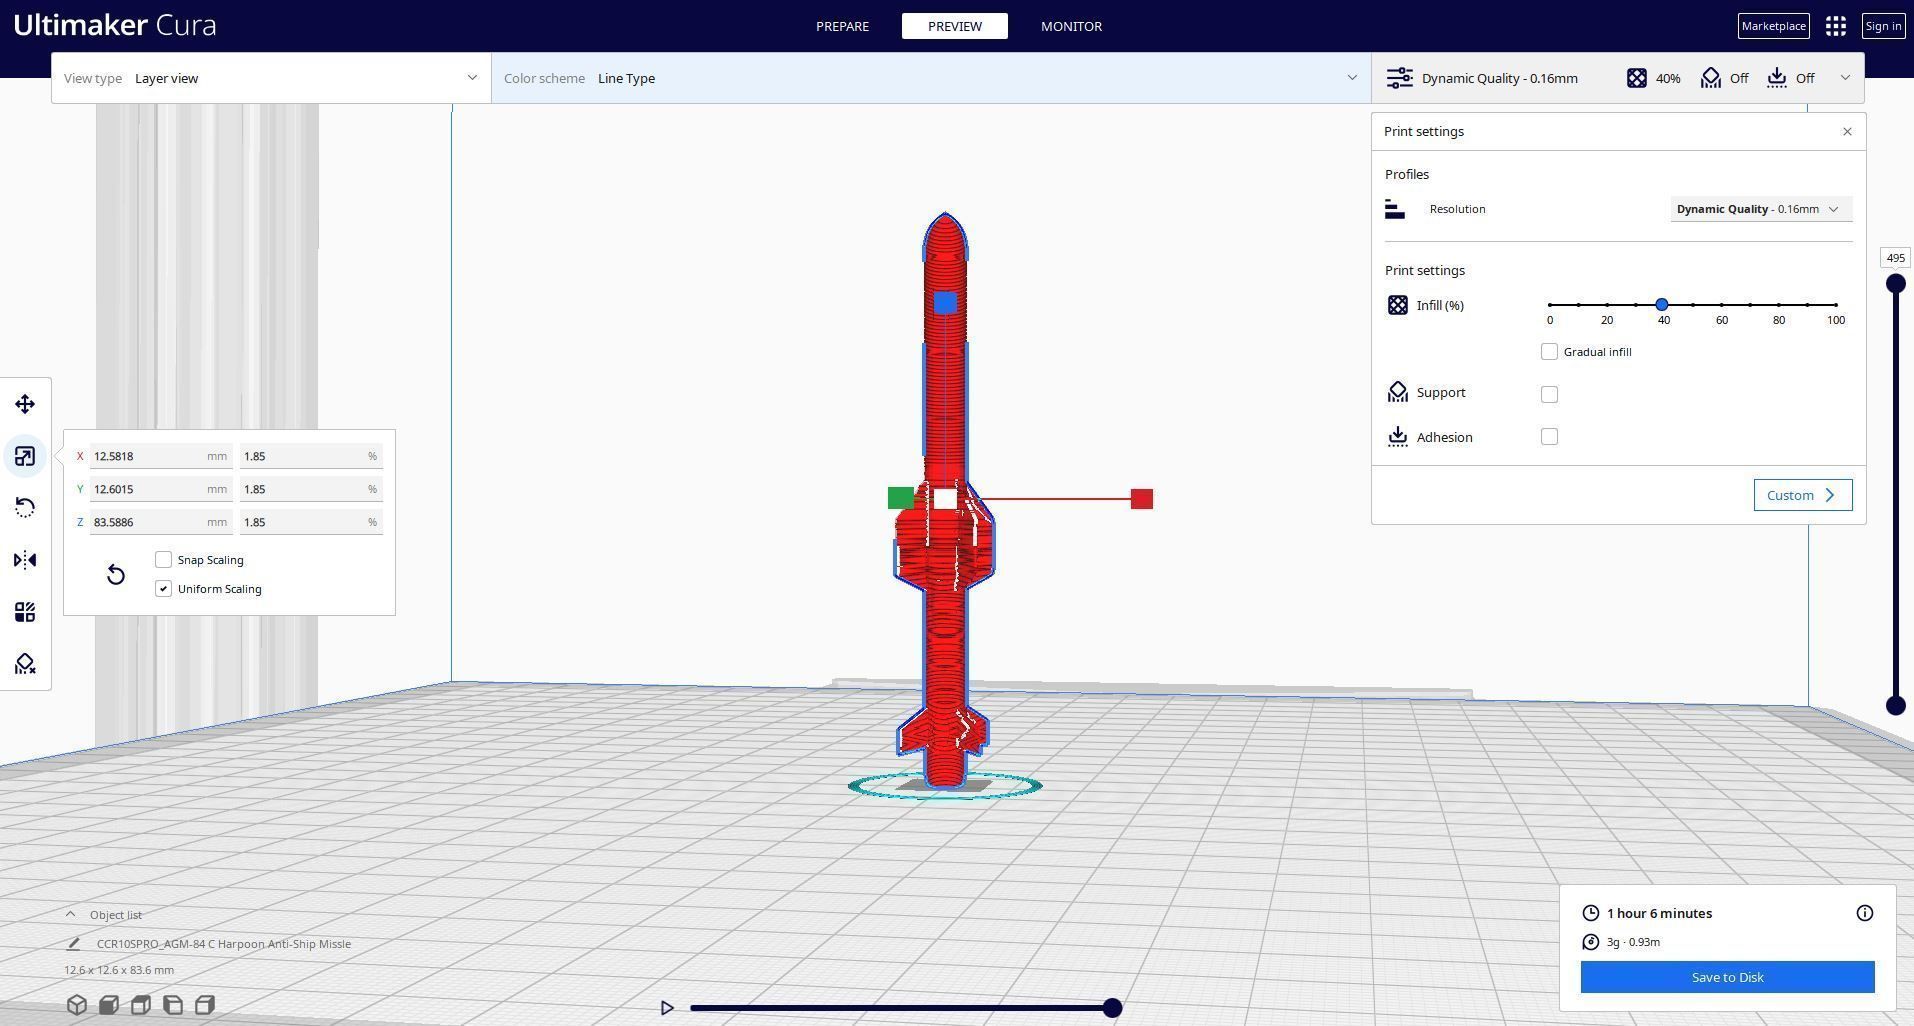1914x1026 pixels.
Task: Enable Gradual infill checkbox
Action: 1549,352
